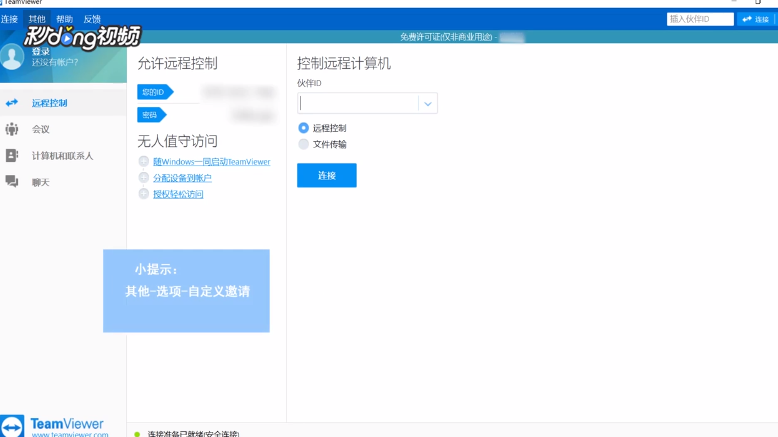
Task: Click the 控制远程计算机 heading
Action: coord(344,63)
